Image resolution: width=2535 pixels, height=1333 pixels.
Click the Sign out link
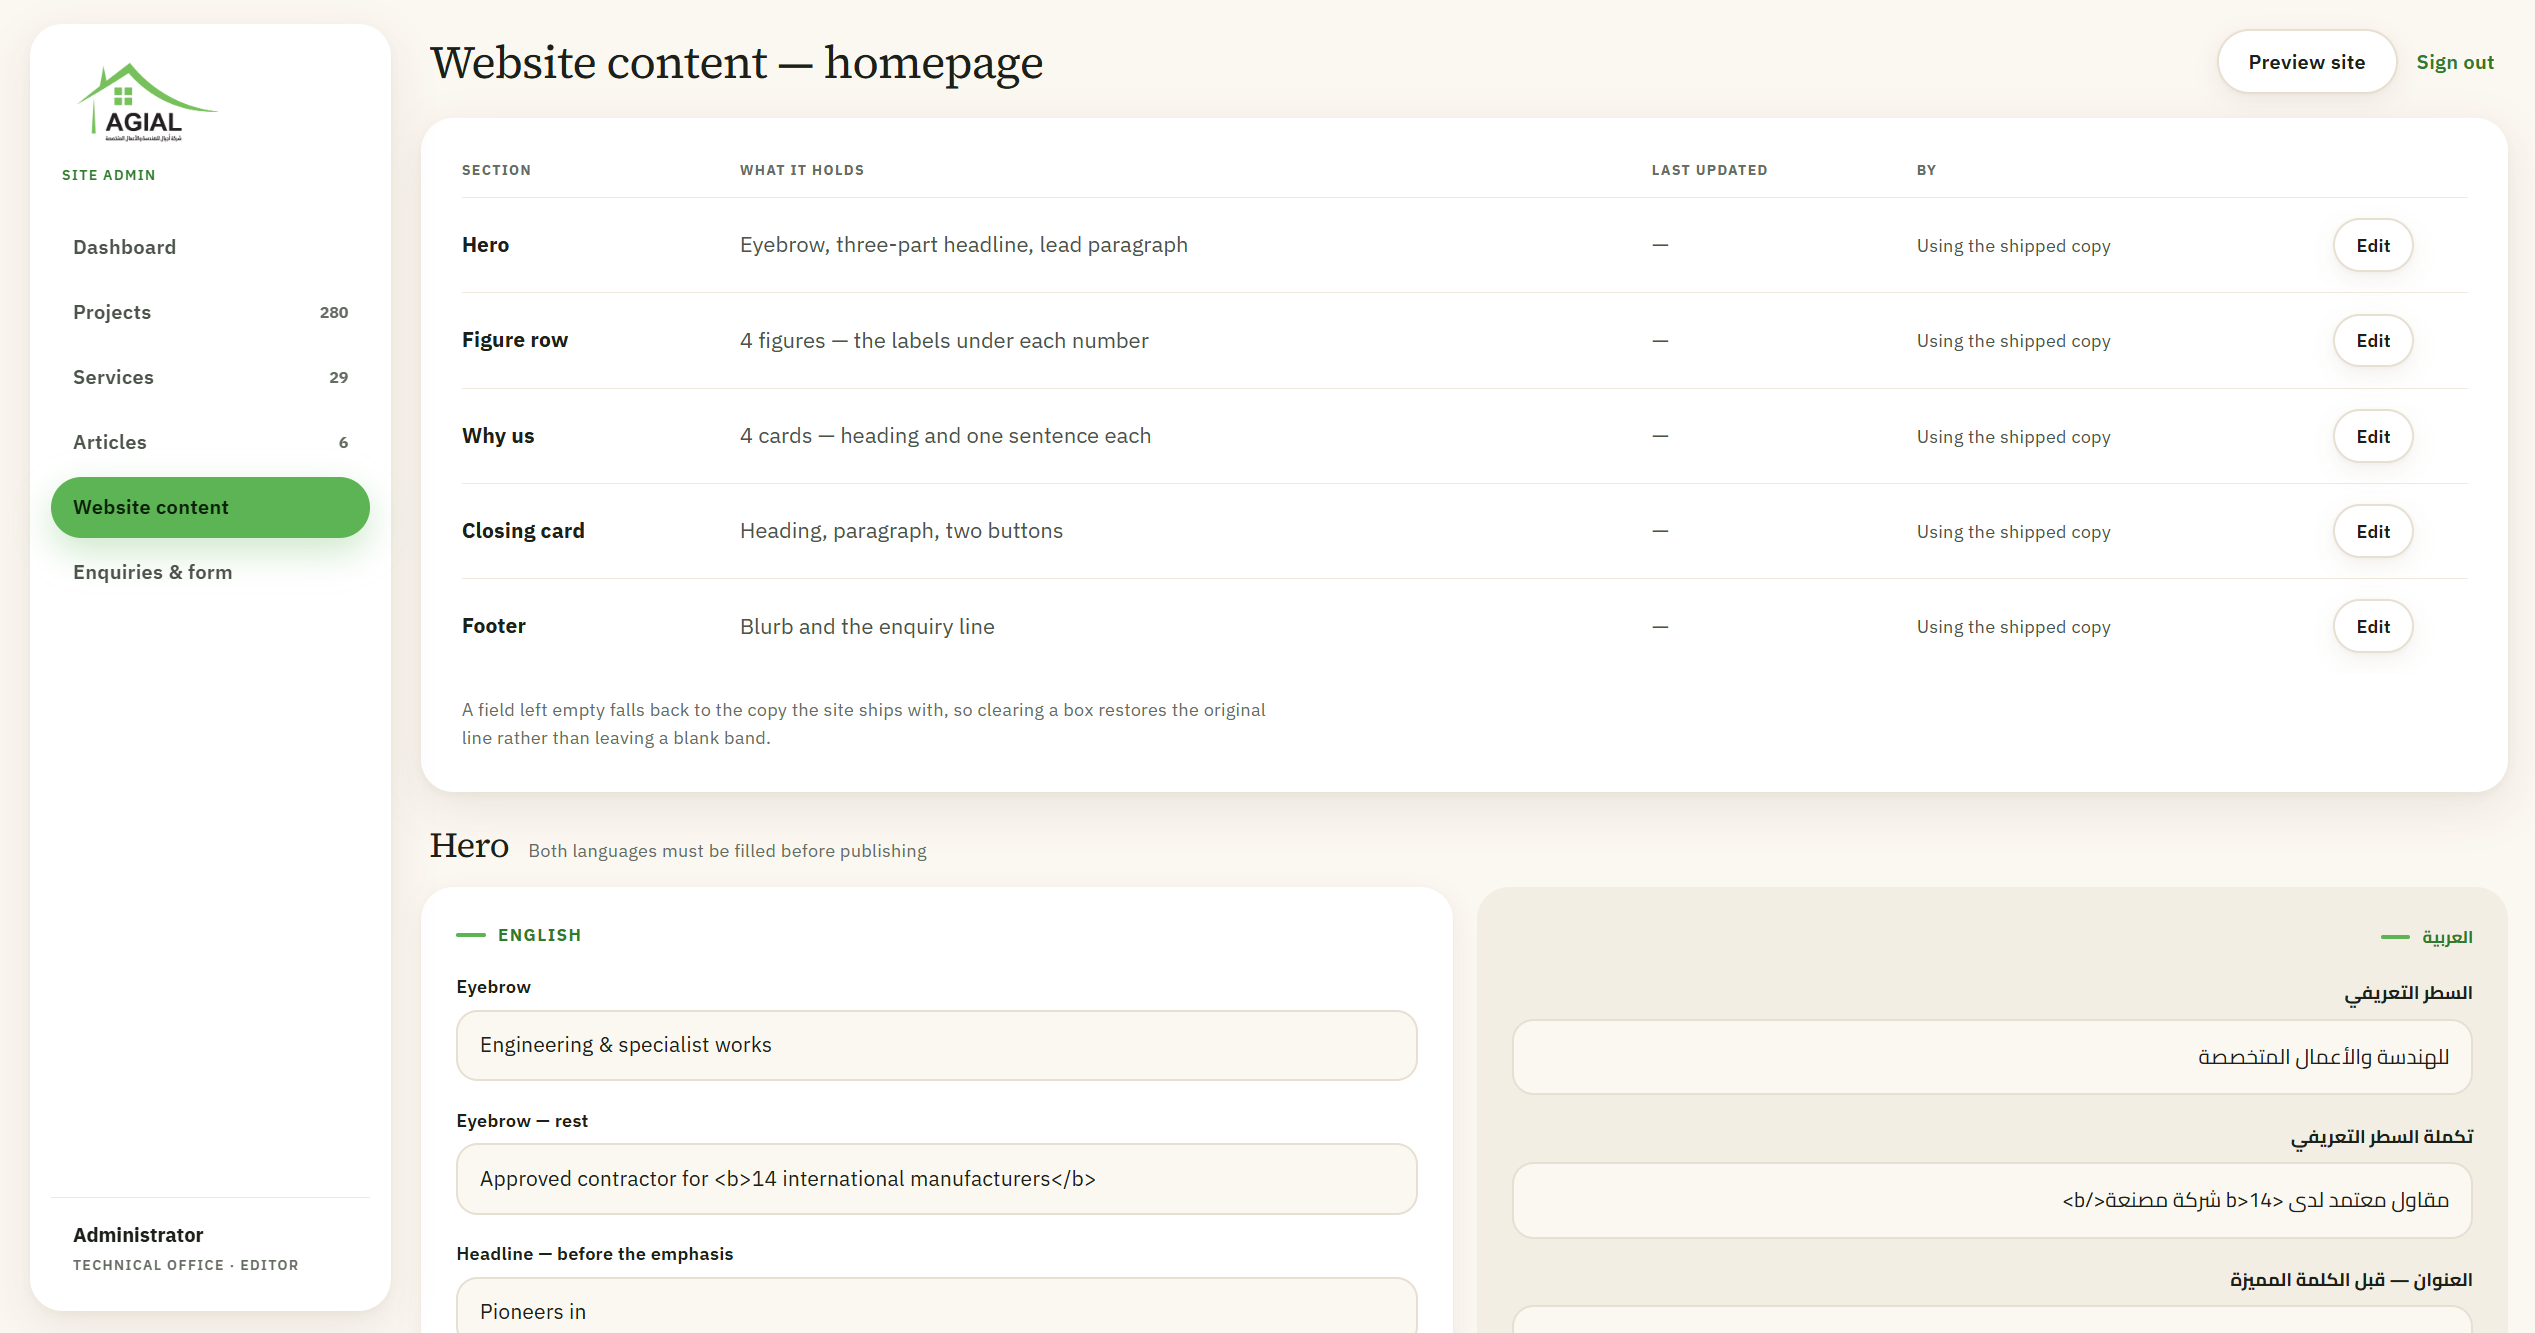2454,62
